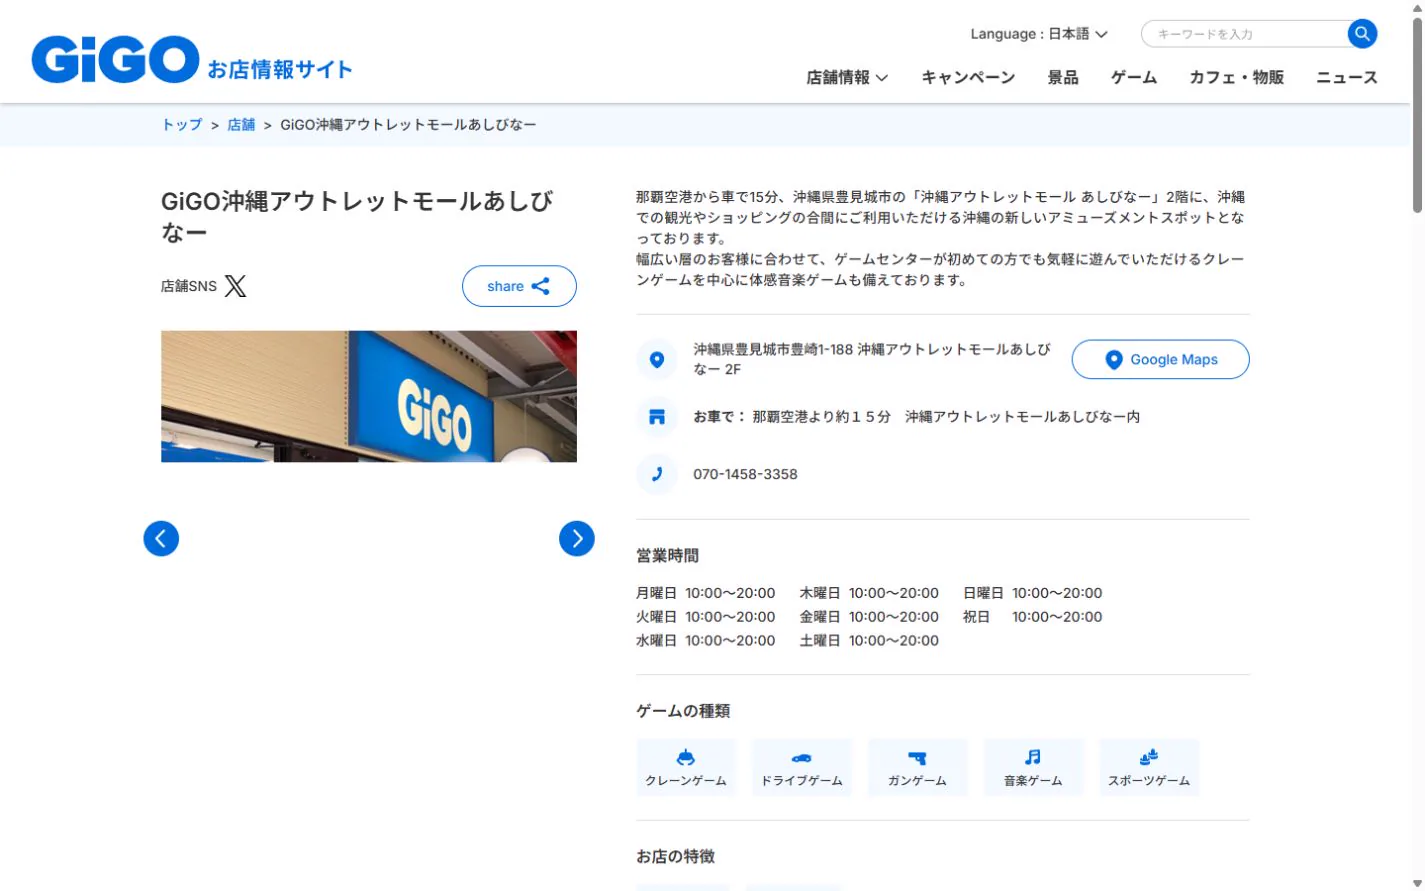The height and width of the screenshot is (891, 1425).
Task: Click the car access store icon
Action: coord(657,417)
